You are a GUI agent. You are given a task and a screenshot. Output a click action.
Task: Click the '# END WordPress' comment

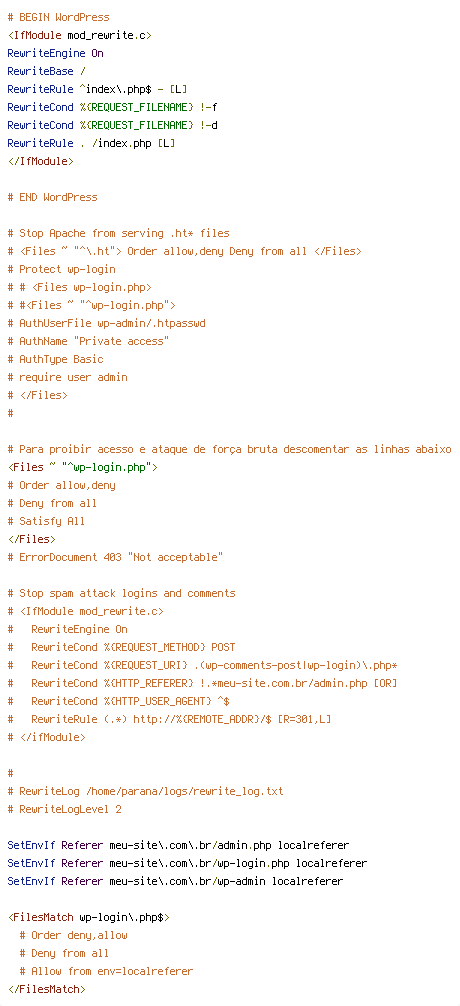(x=53, y=197)
